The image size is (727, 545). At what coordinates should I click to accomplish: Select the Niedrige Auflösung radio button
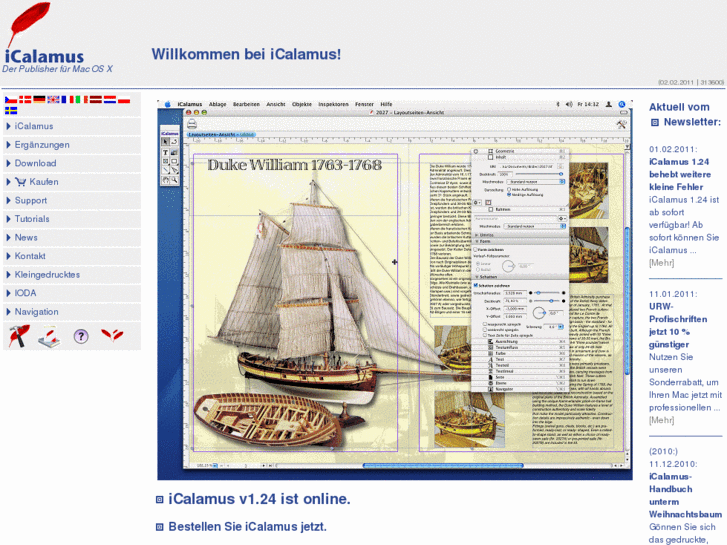click(509, 195)
